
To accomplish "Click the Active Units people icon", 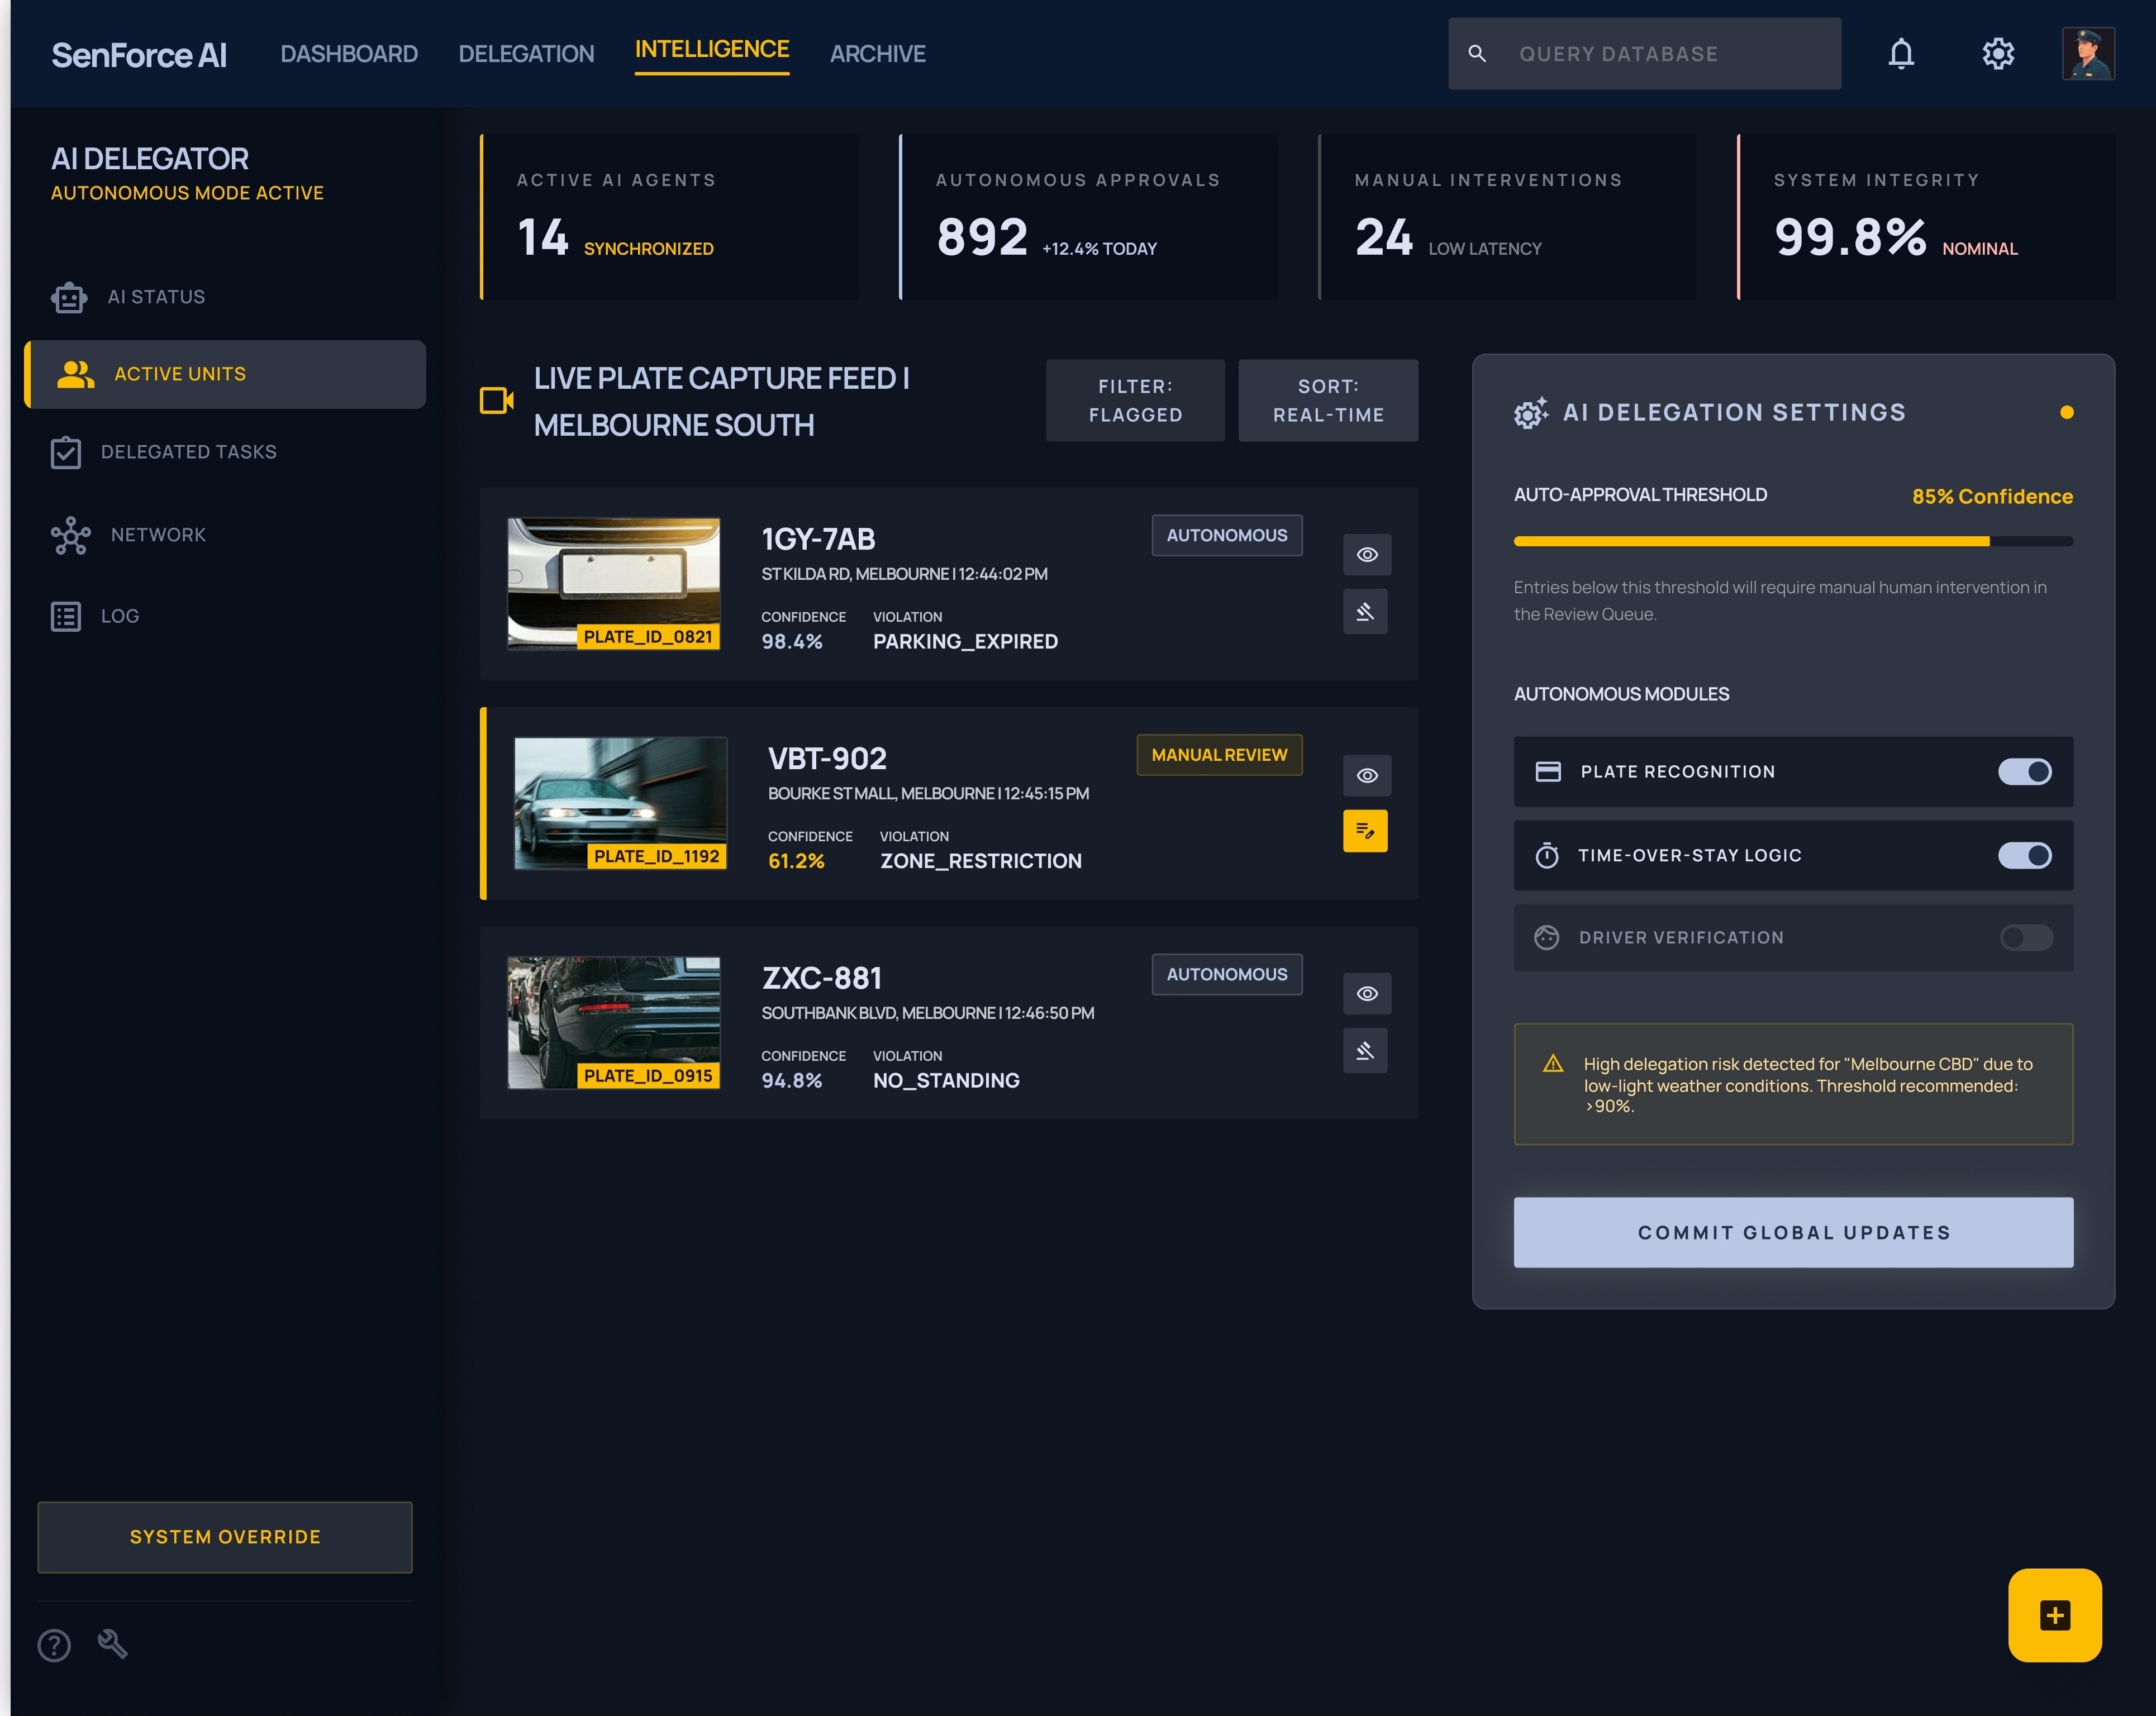I will (x=76, y=374).
